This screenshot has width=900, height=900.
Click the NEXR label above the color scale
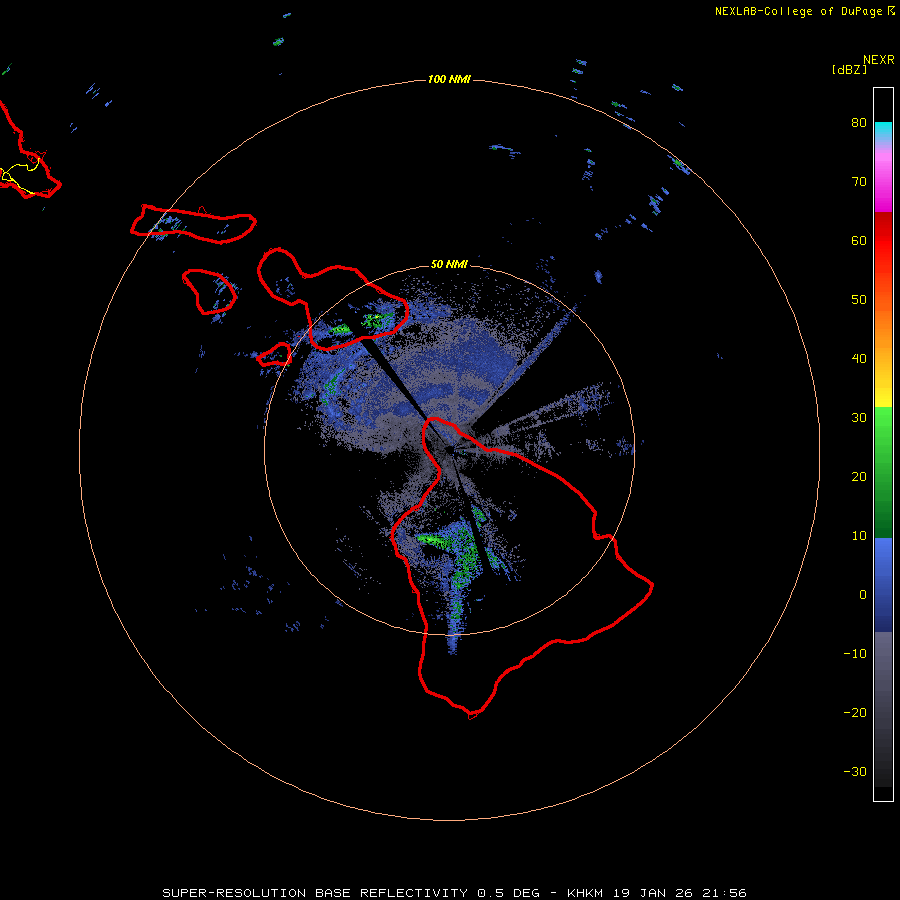click(x=879, y=60)
